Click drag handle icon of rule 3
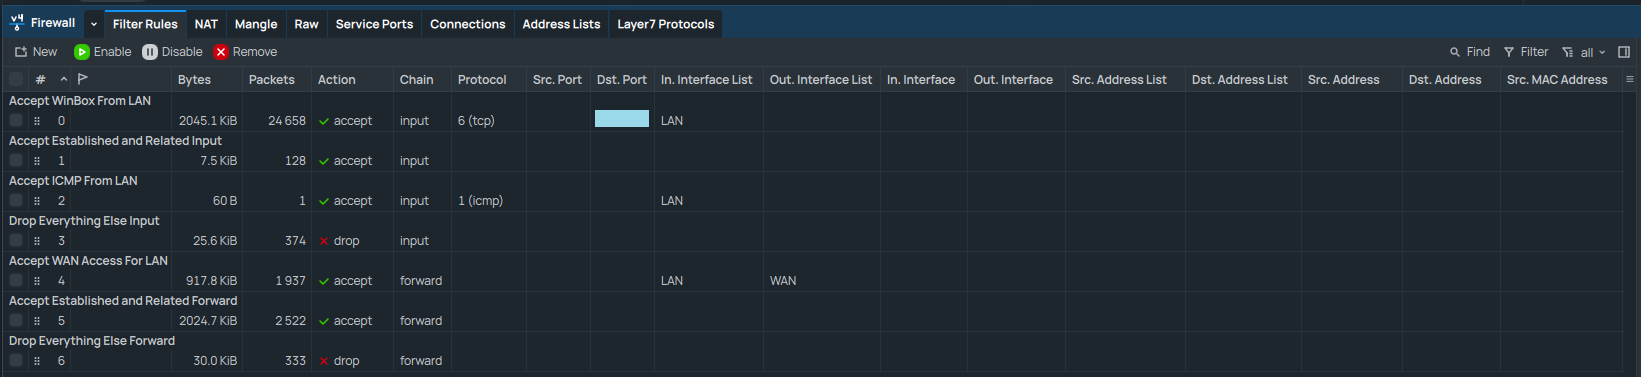Image resolution: width=1641 pixels, height=377 pixels. (x=37, y=241)
